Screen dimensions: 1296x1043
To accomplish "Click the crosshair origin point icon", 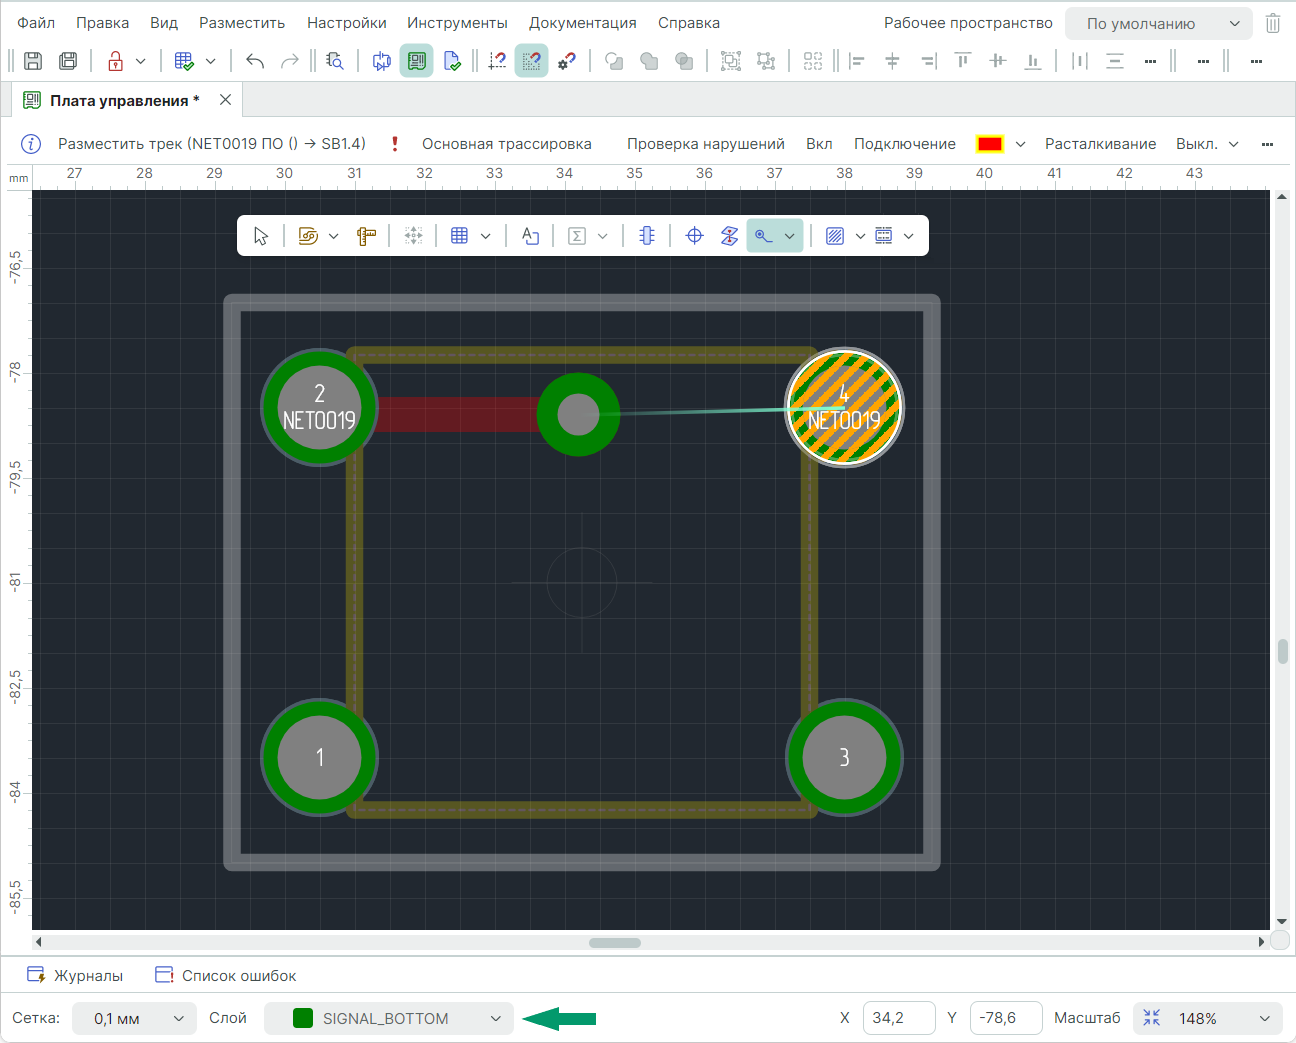I will 694,236.
